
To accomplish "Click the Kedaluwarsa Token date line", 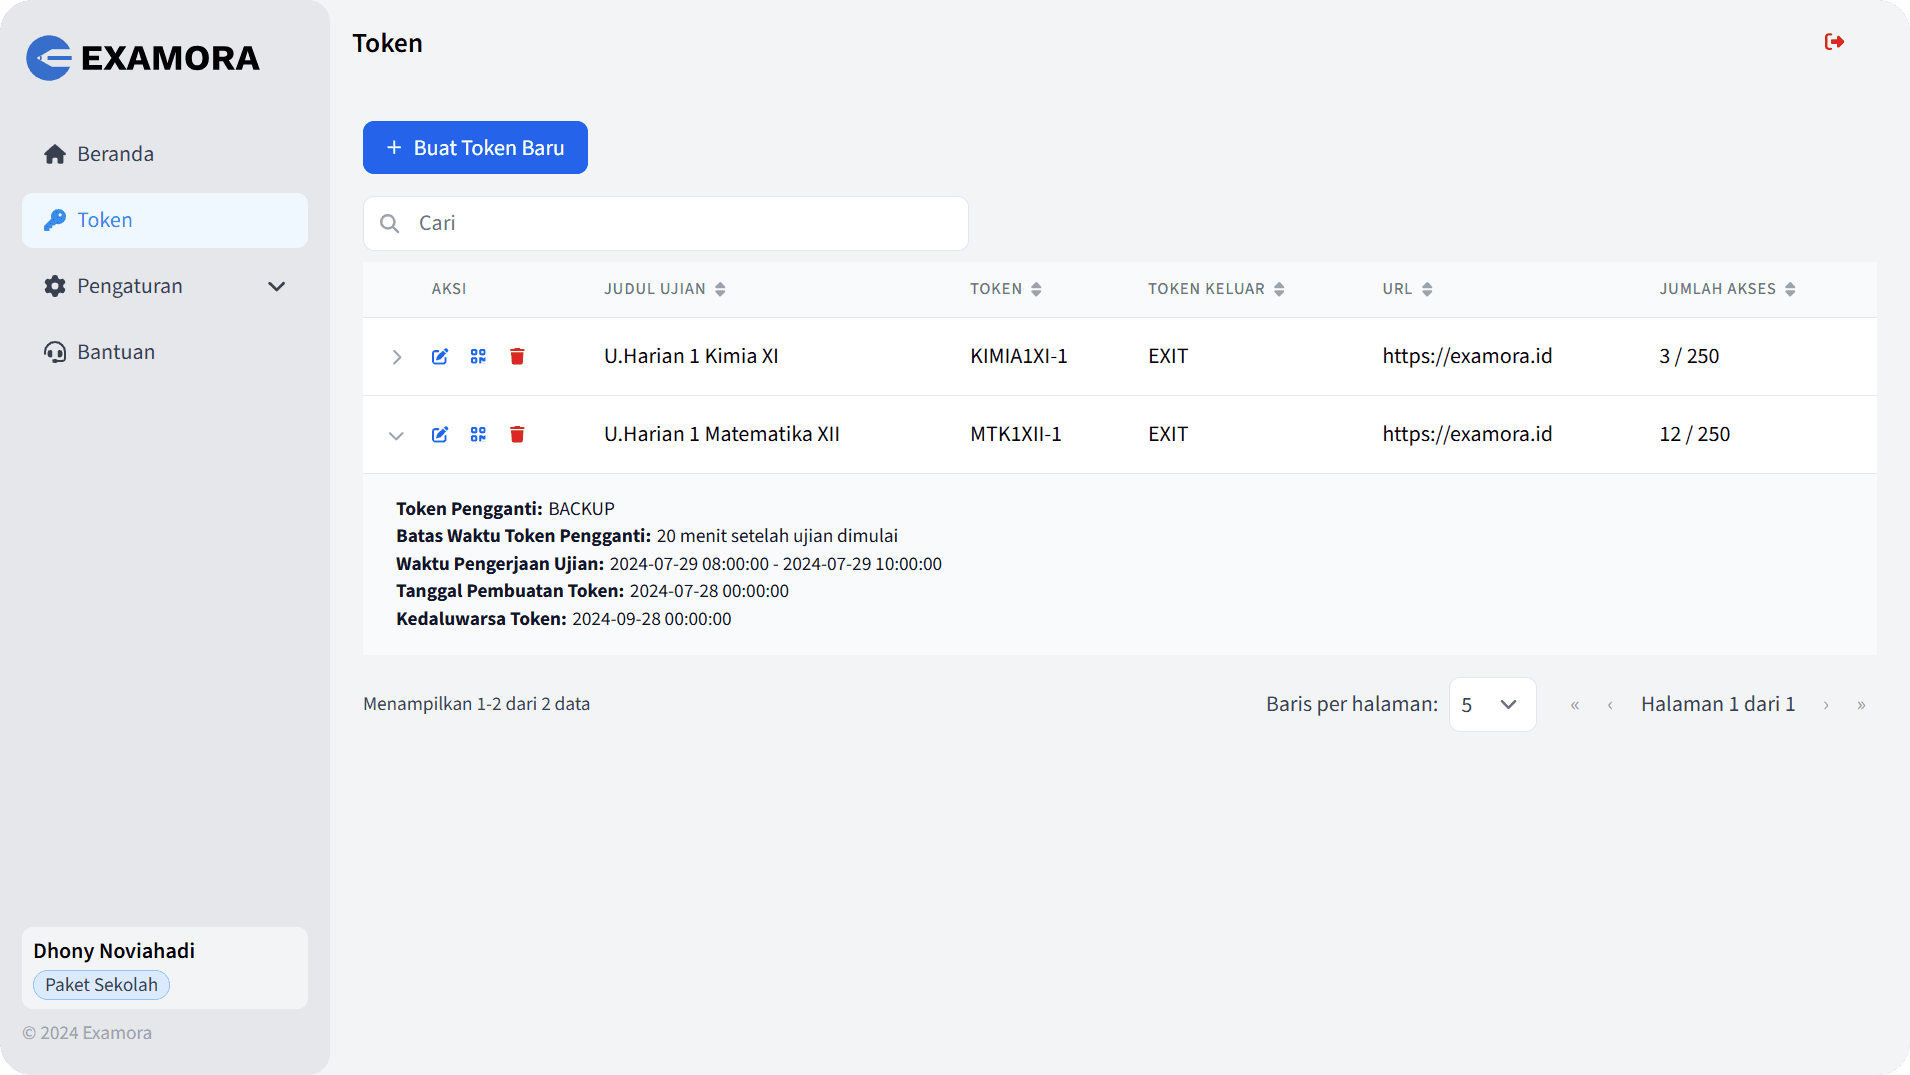I will (563, 619).
